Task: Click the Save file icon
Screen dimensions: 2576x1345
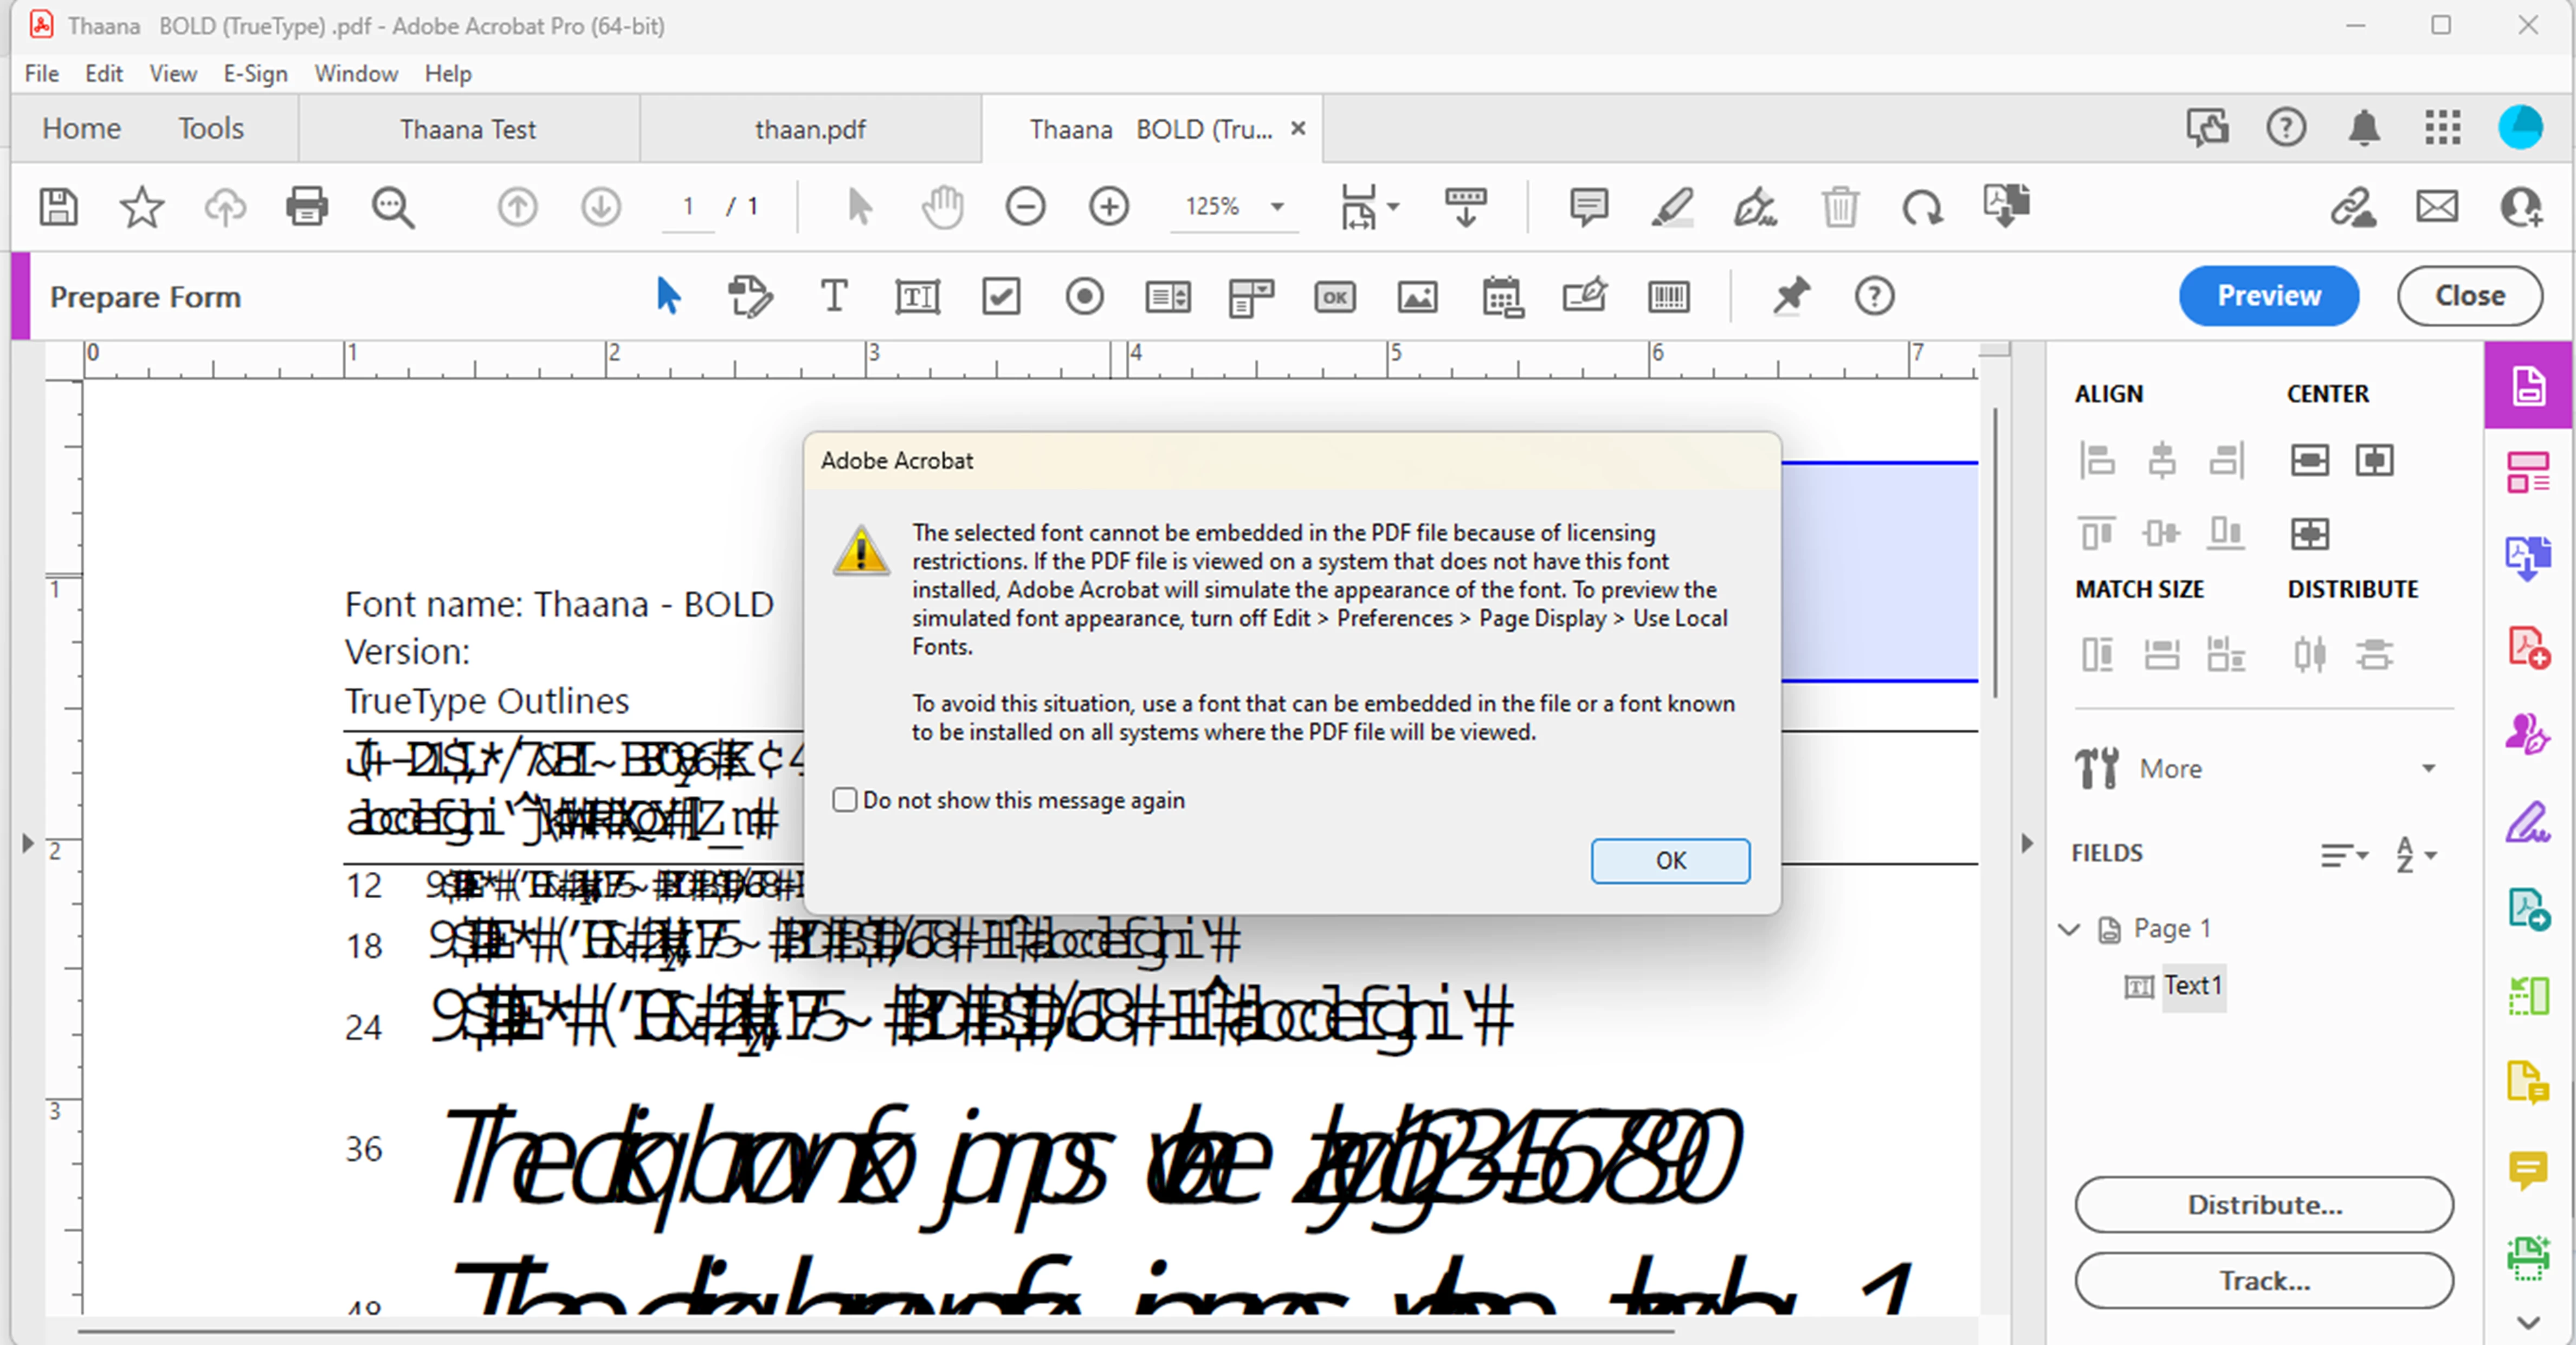Action: click(58, 207)
